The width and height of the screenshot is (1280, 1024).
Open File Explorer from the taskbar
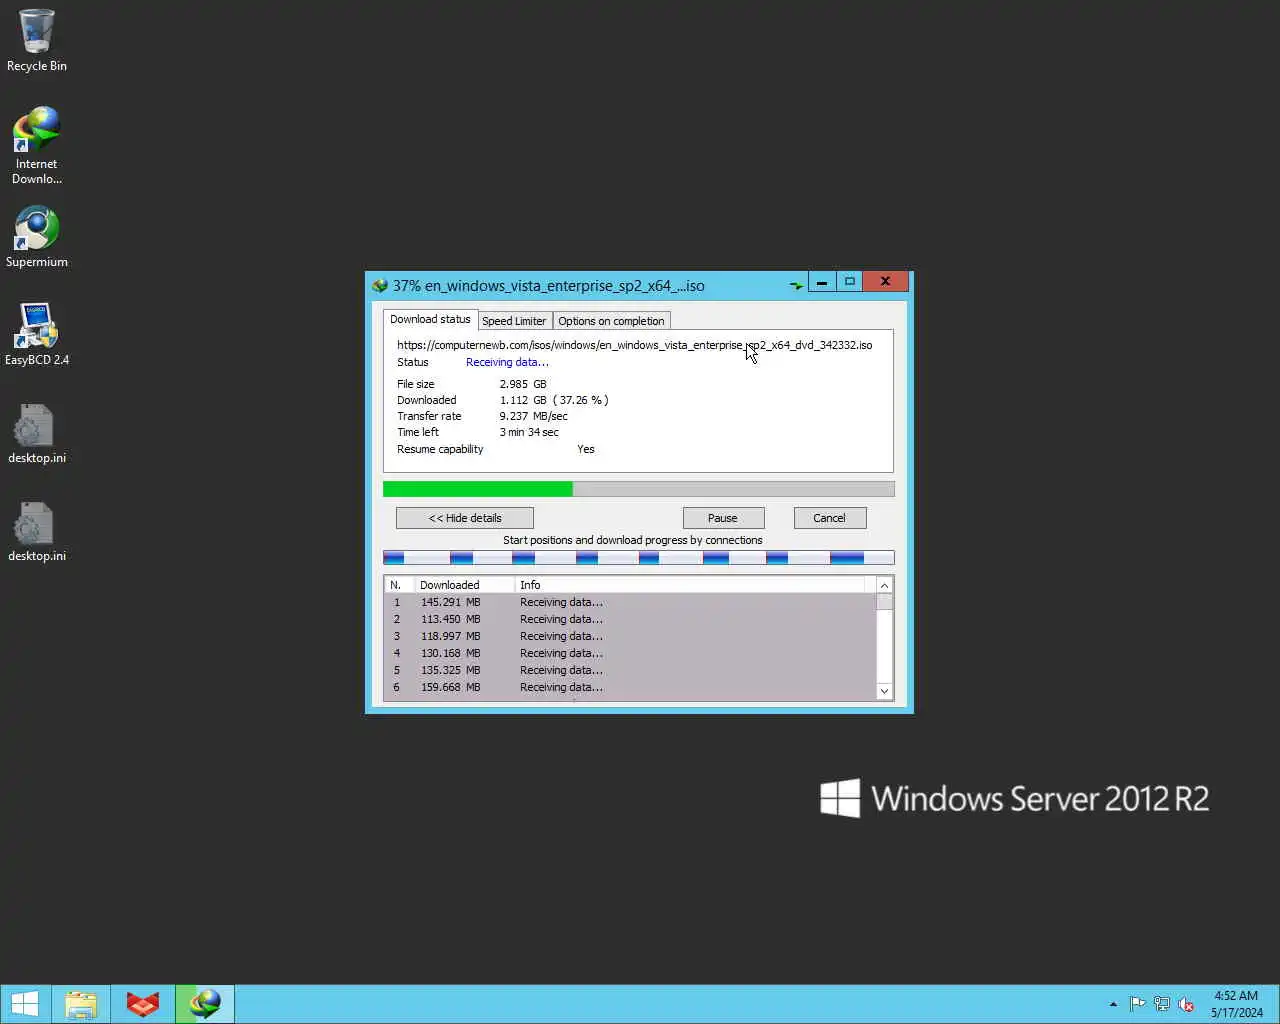point(81,1004)
